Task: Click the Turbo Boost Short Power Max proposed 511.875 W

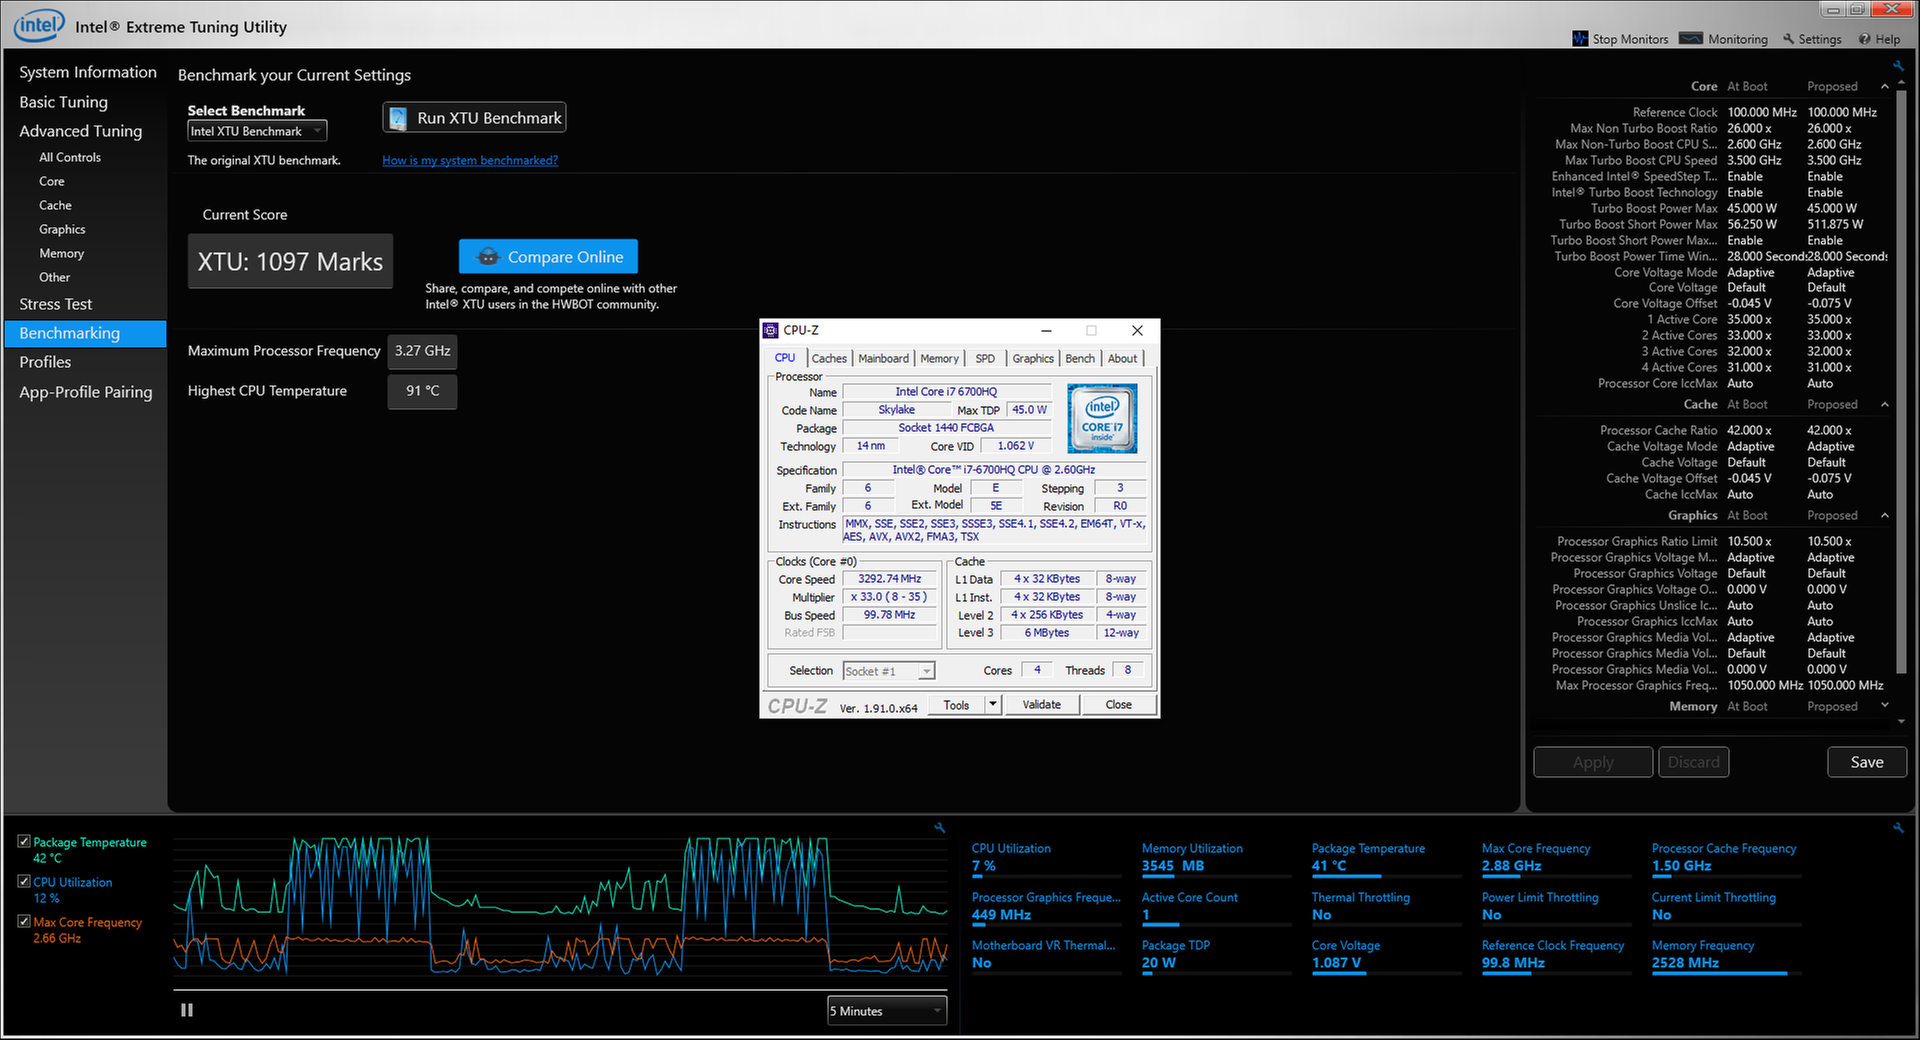Action: 1835,225
